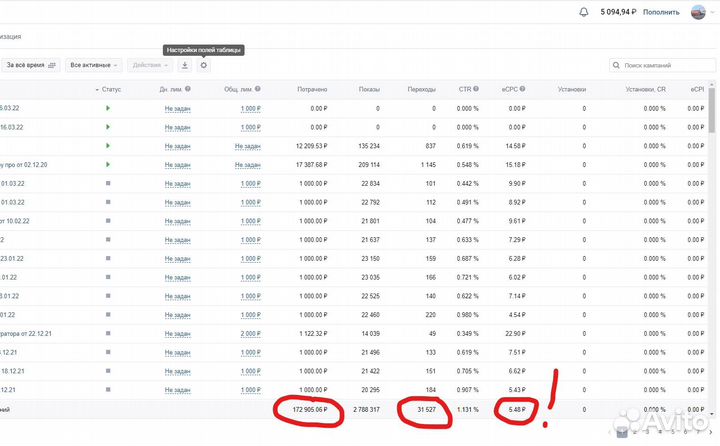Viewport: 720px width, 446px height.
Task: Click the Пополнить balance link
Action: coord(660,12)
